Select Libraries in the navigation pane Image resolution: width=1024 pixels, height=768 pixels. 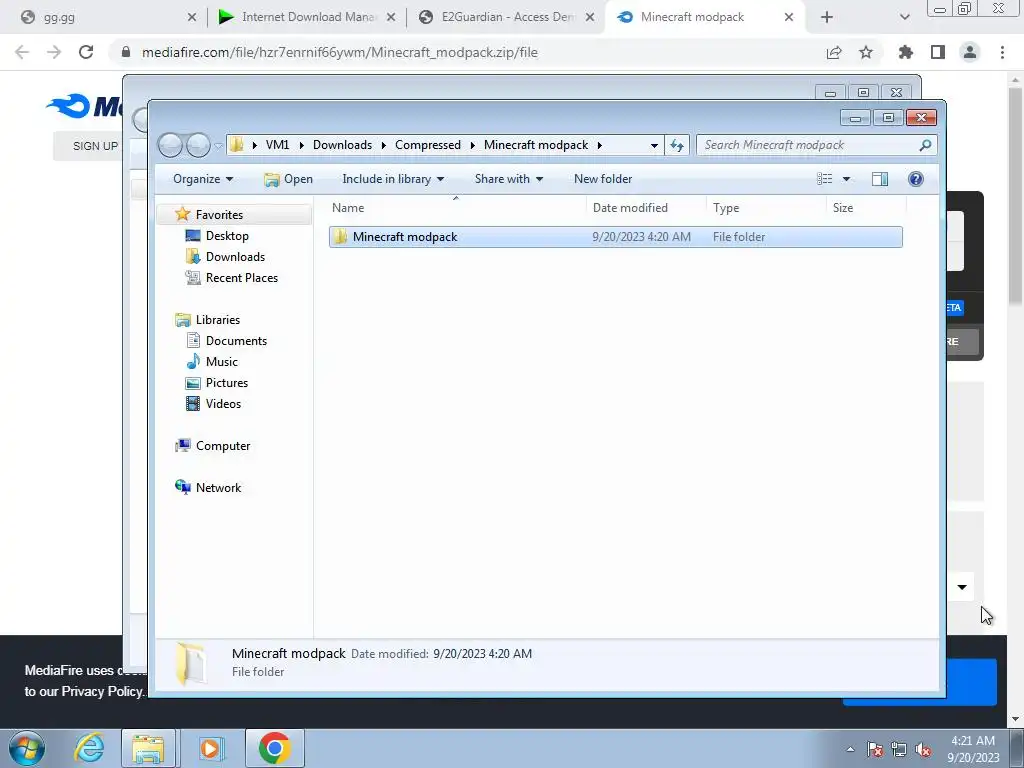coord(217,320)
